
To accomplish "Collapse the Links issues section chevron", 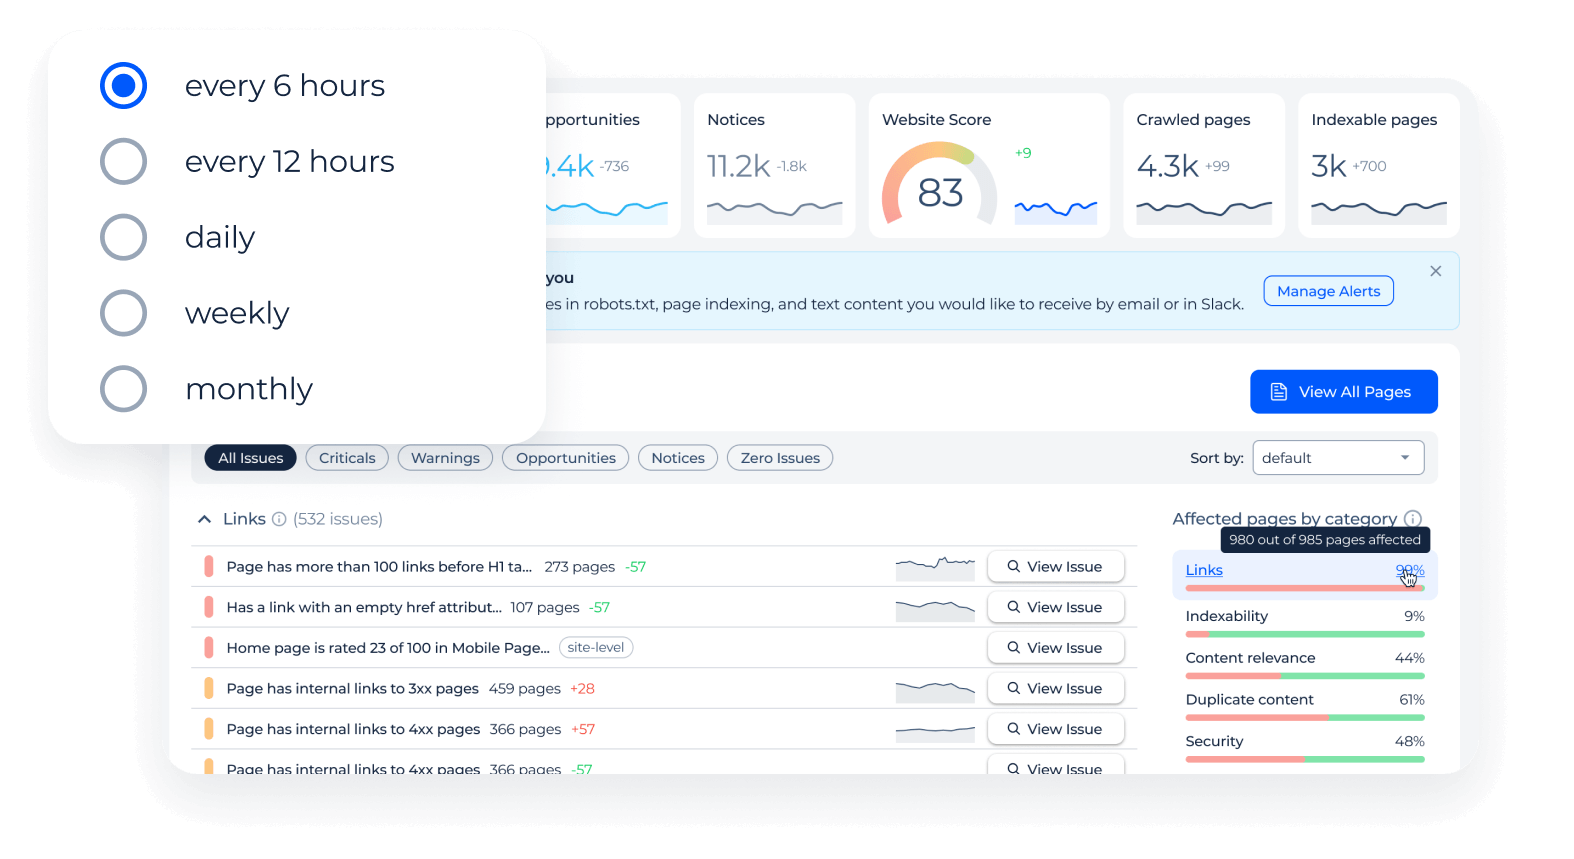I will [204, 519].
